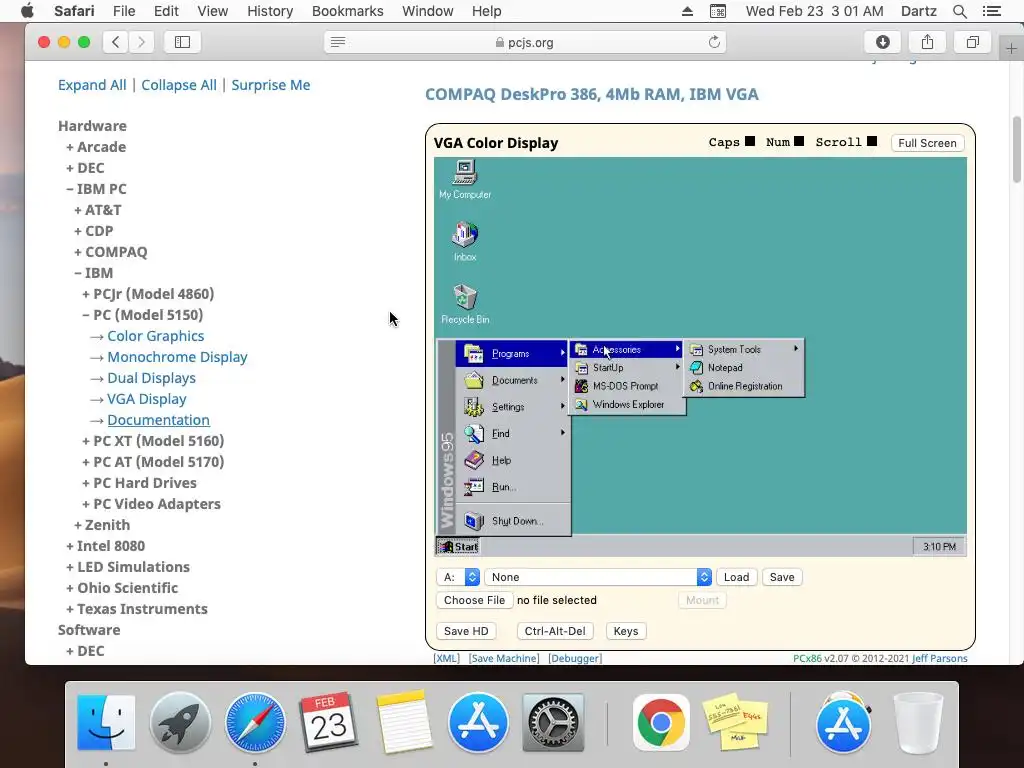Click Help in the Start menu

[x=513, y=460]
